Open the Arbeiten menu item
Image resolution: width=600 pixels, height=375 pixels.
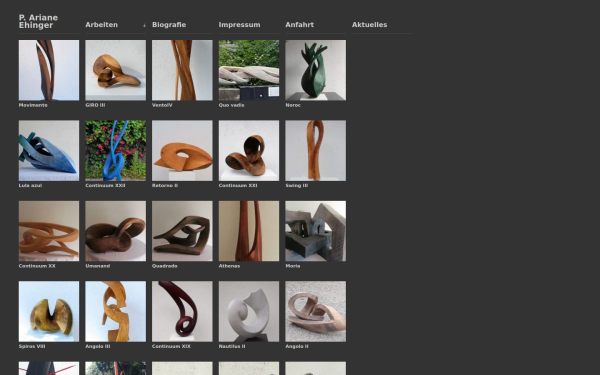[x=101, y=25]
